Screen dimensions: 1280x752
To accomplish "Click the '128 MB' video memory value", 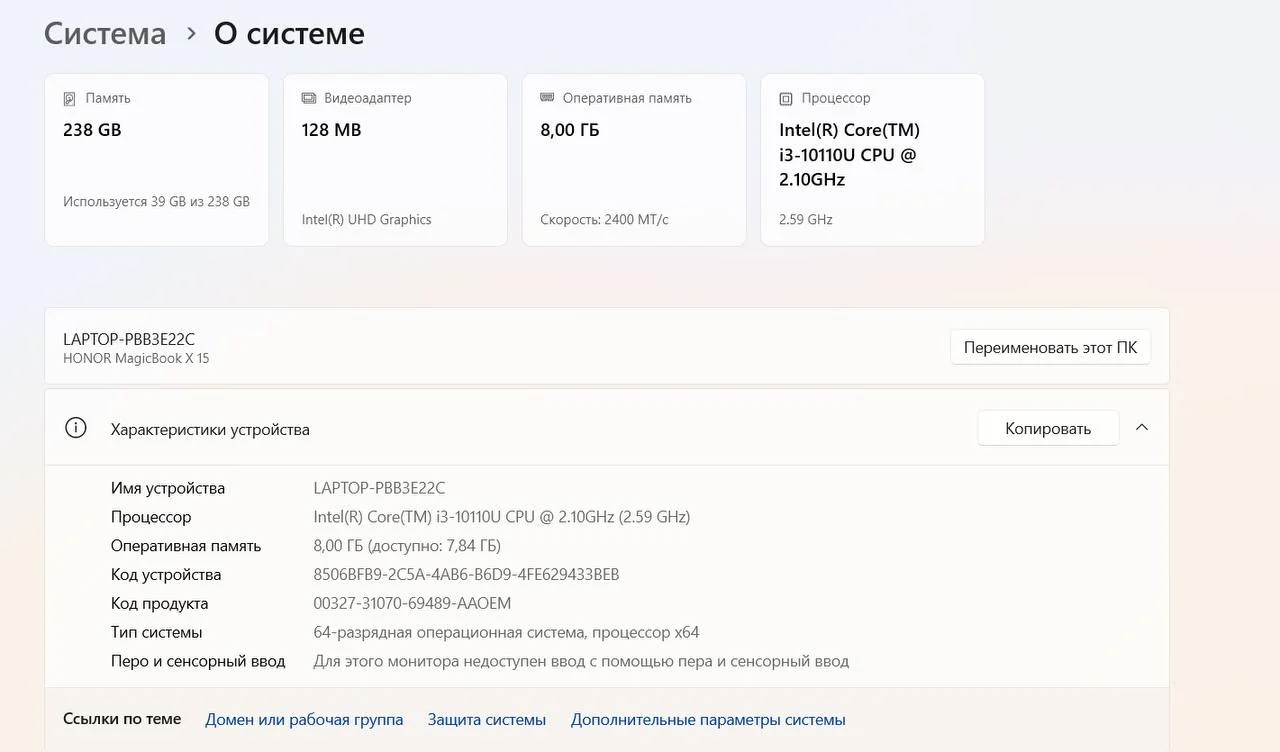I will tap(331, 130).
